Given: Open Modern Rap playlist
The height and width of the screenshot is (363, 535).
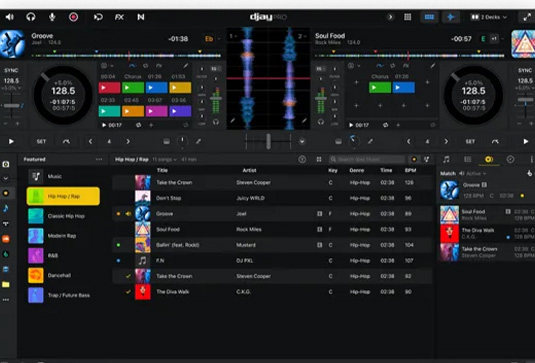Looking at the screenshot, I should (63, 236).
